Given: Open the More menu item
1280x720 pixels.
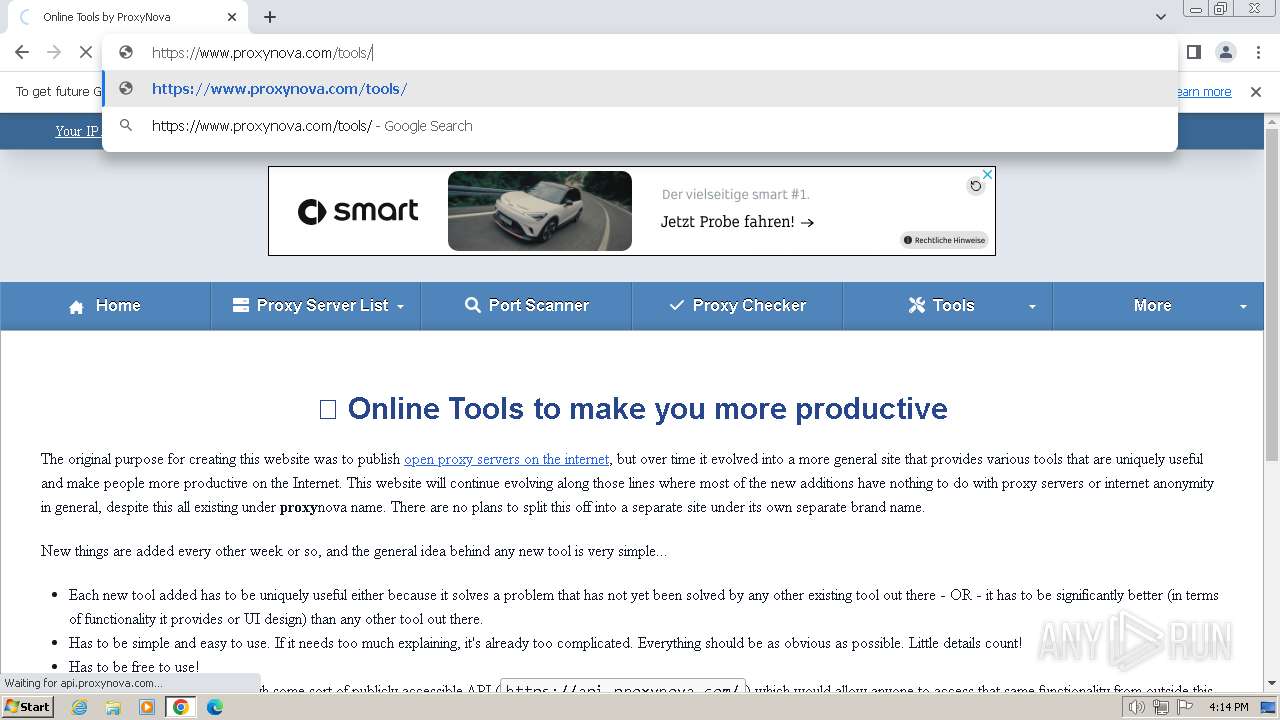Looking at the screenshot, I should tap(1152, 306).
